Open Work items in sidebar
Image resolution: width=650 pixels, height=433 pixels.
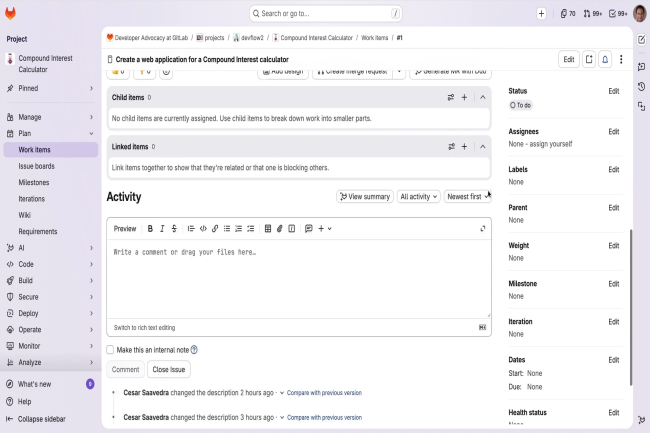point(51,150)
